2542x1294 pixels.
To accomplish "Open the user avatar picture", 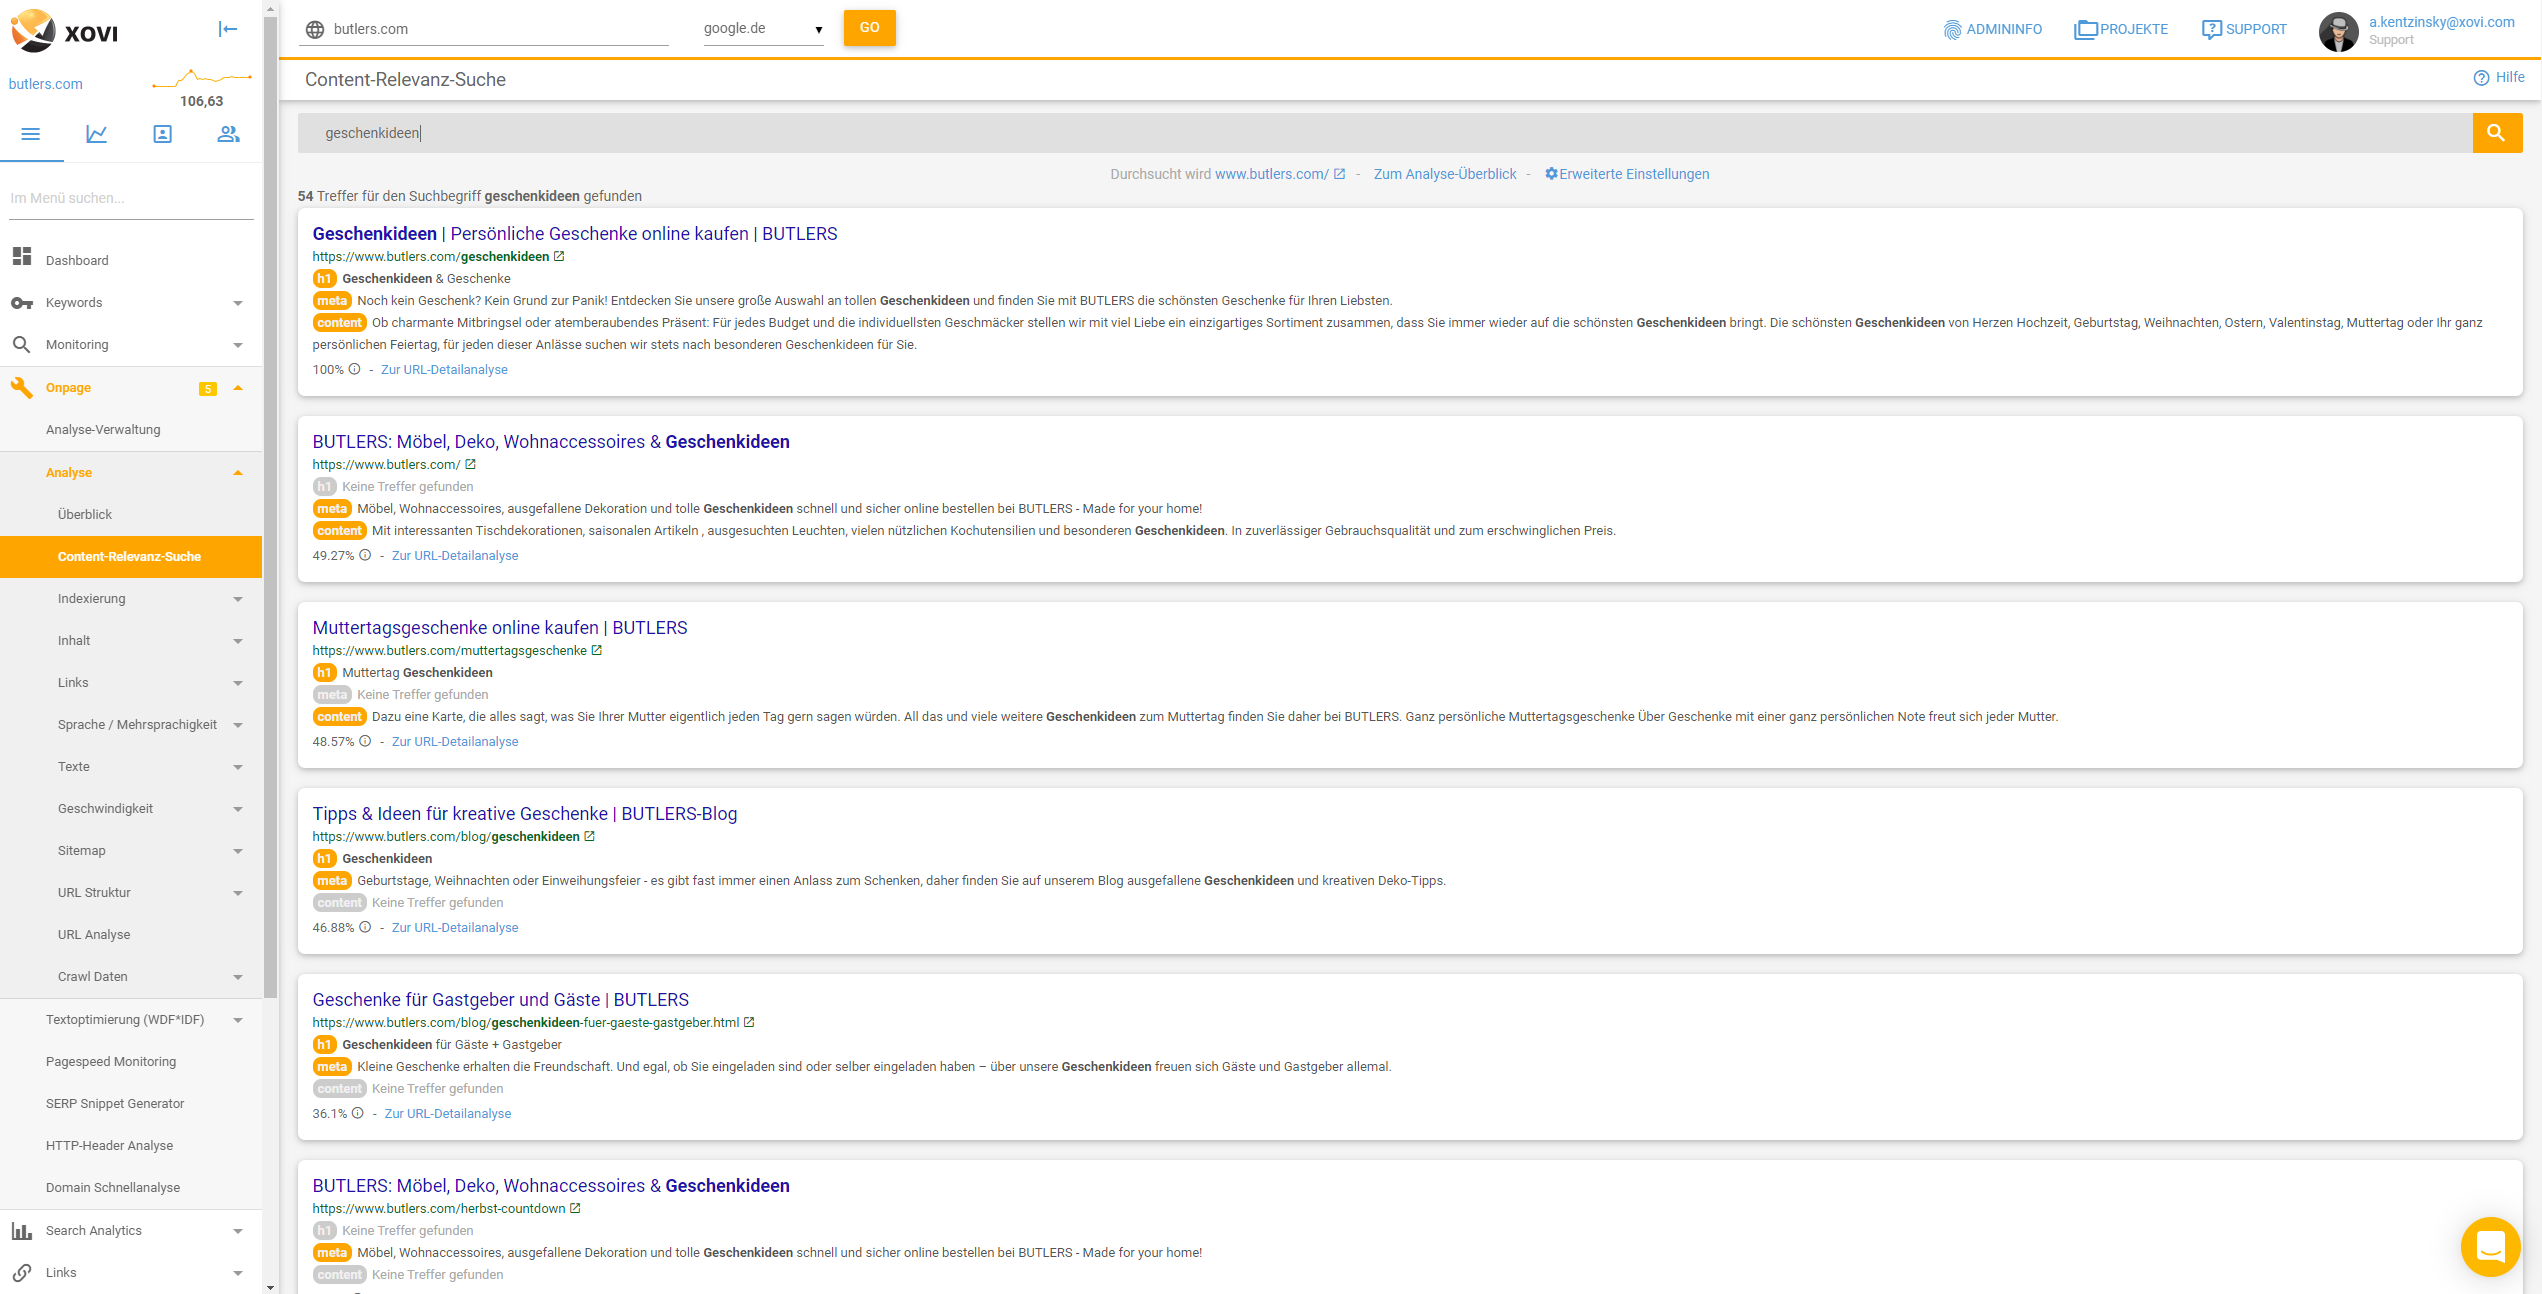I will 2338,31.
